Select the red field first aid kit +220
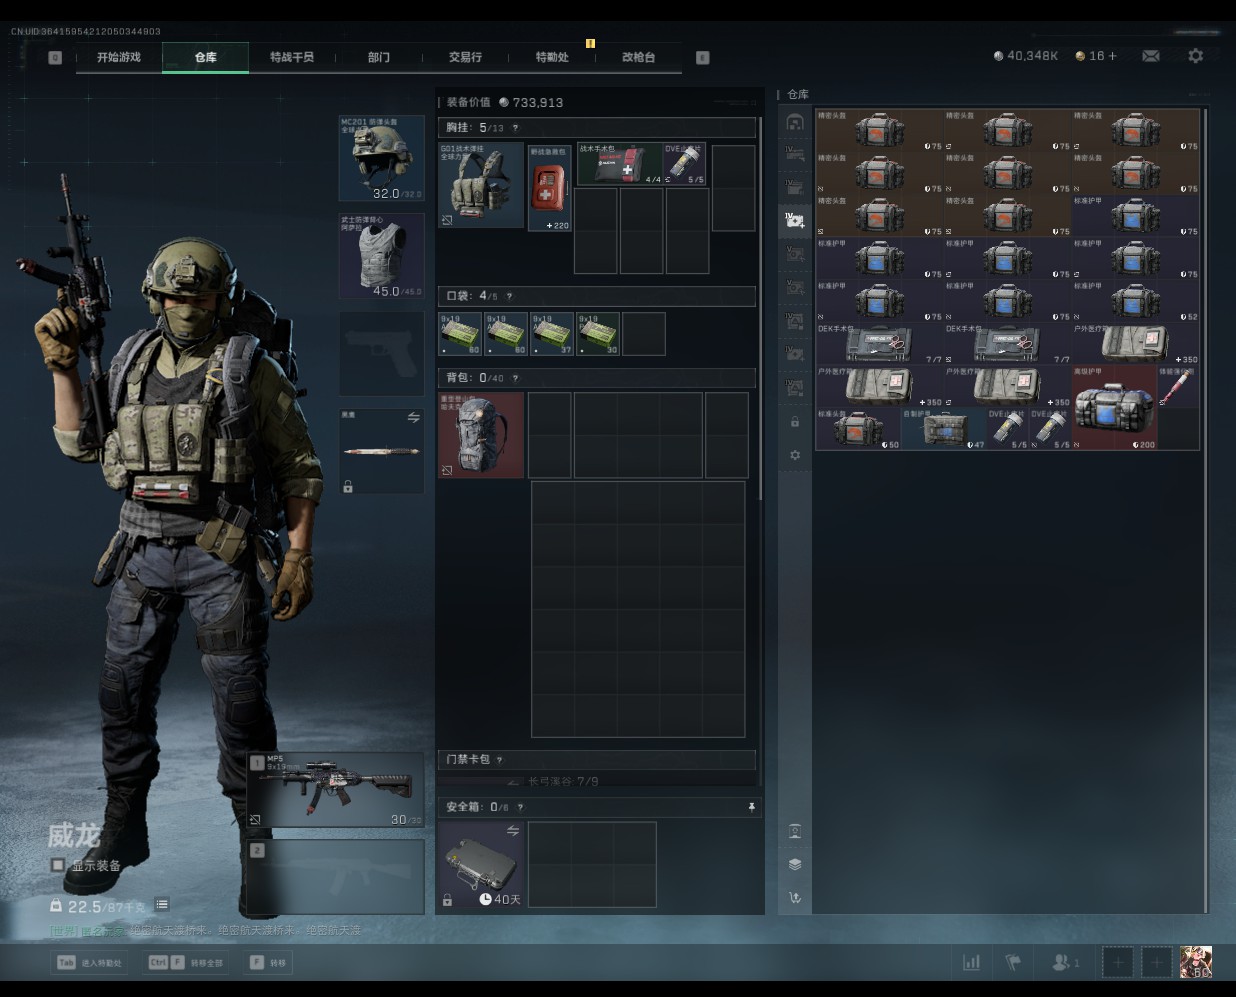This screenshot has height=997, width=1236. [x=549, y=188]
